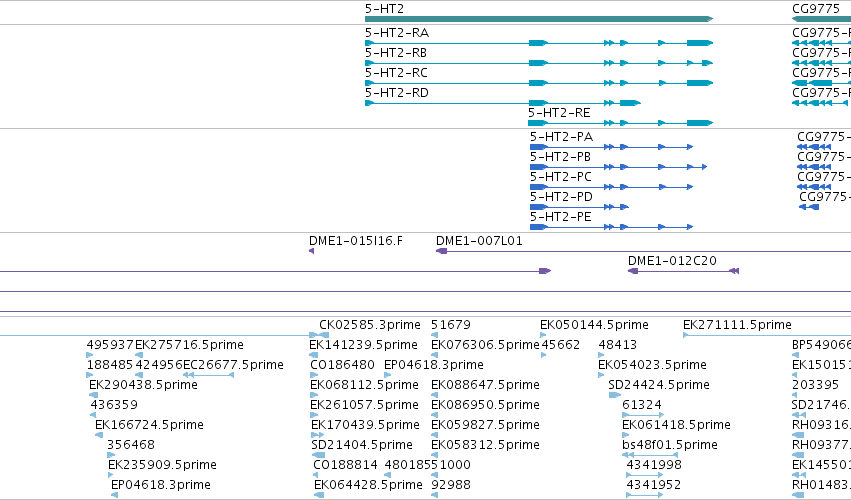
Task: Open the 5-HT2-PC protein feature
Action: click(612, 187)
